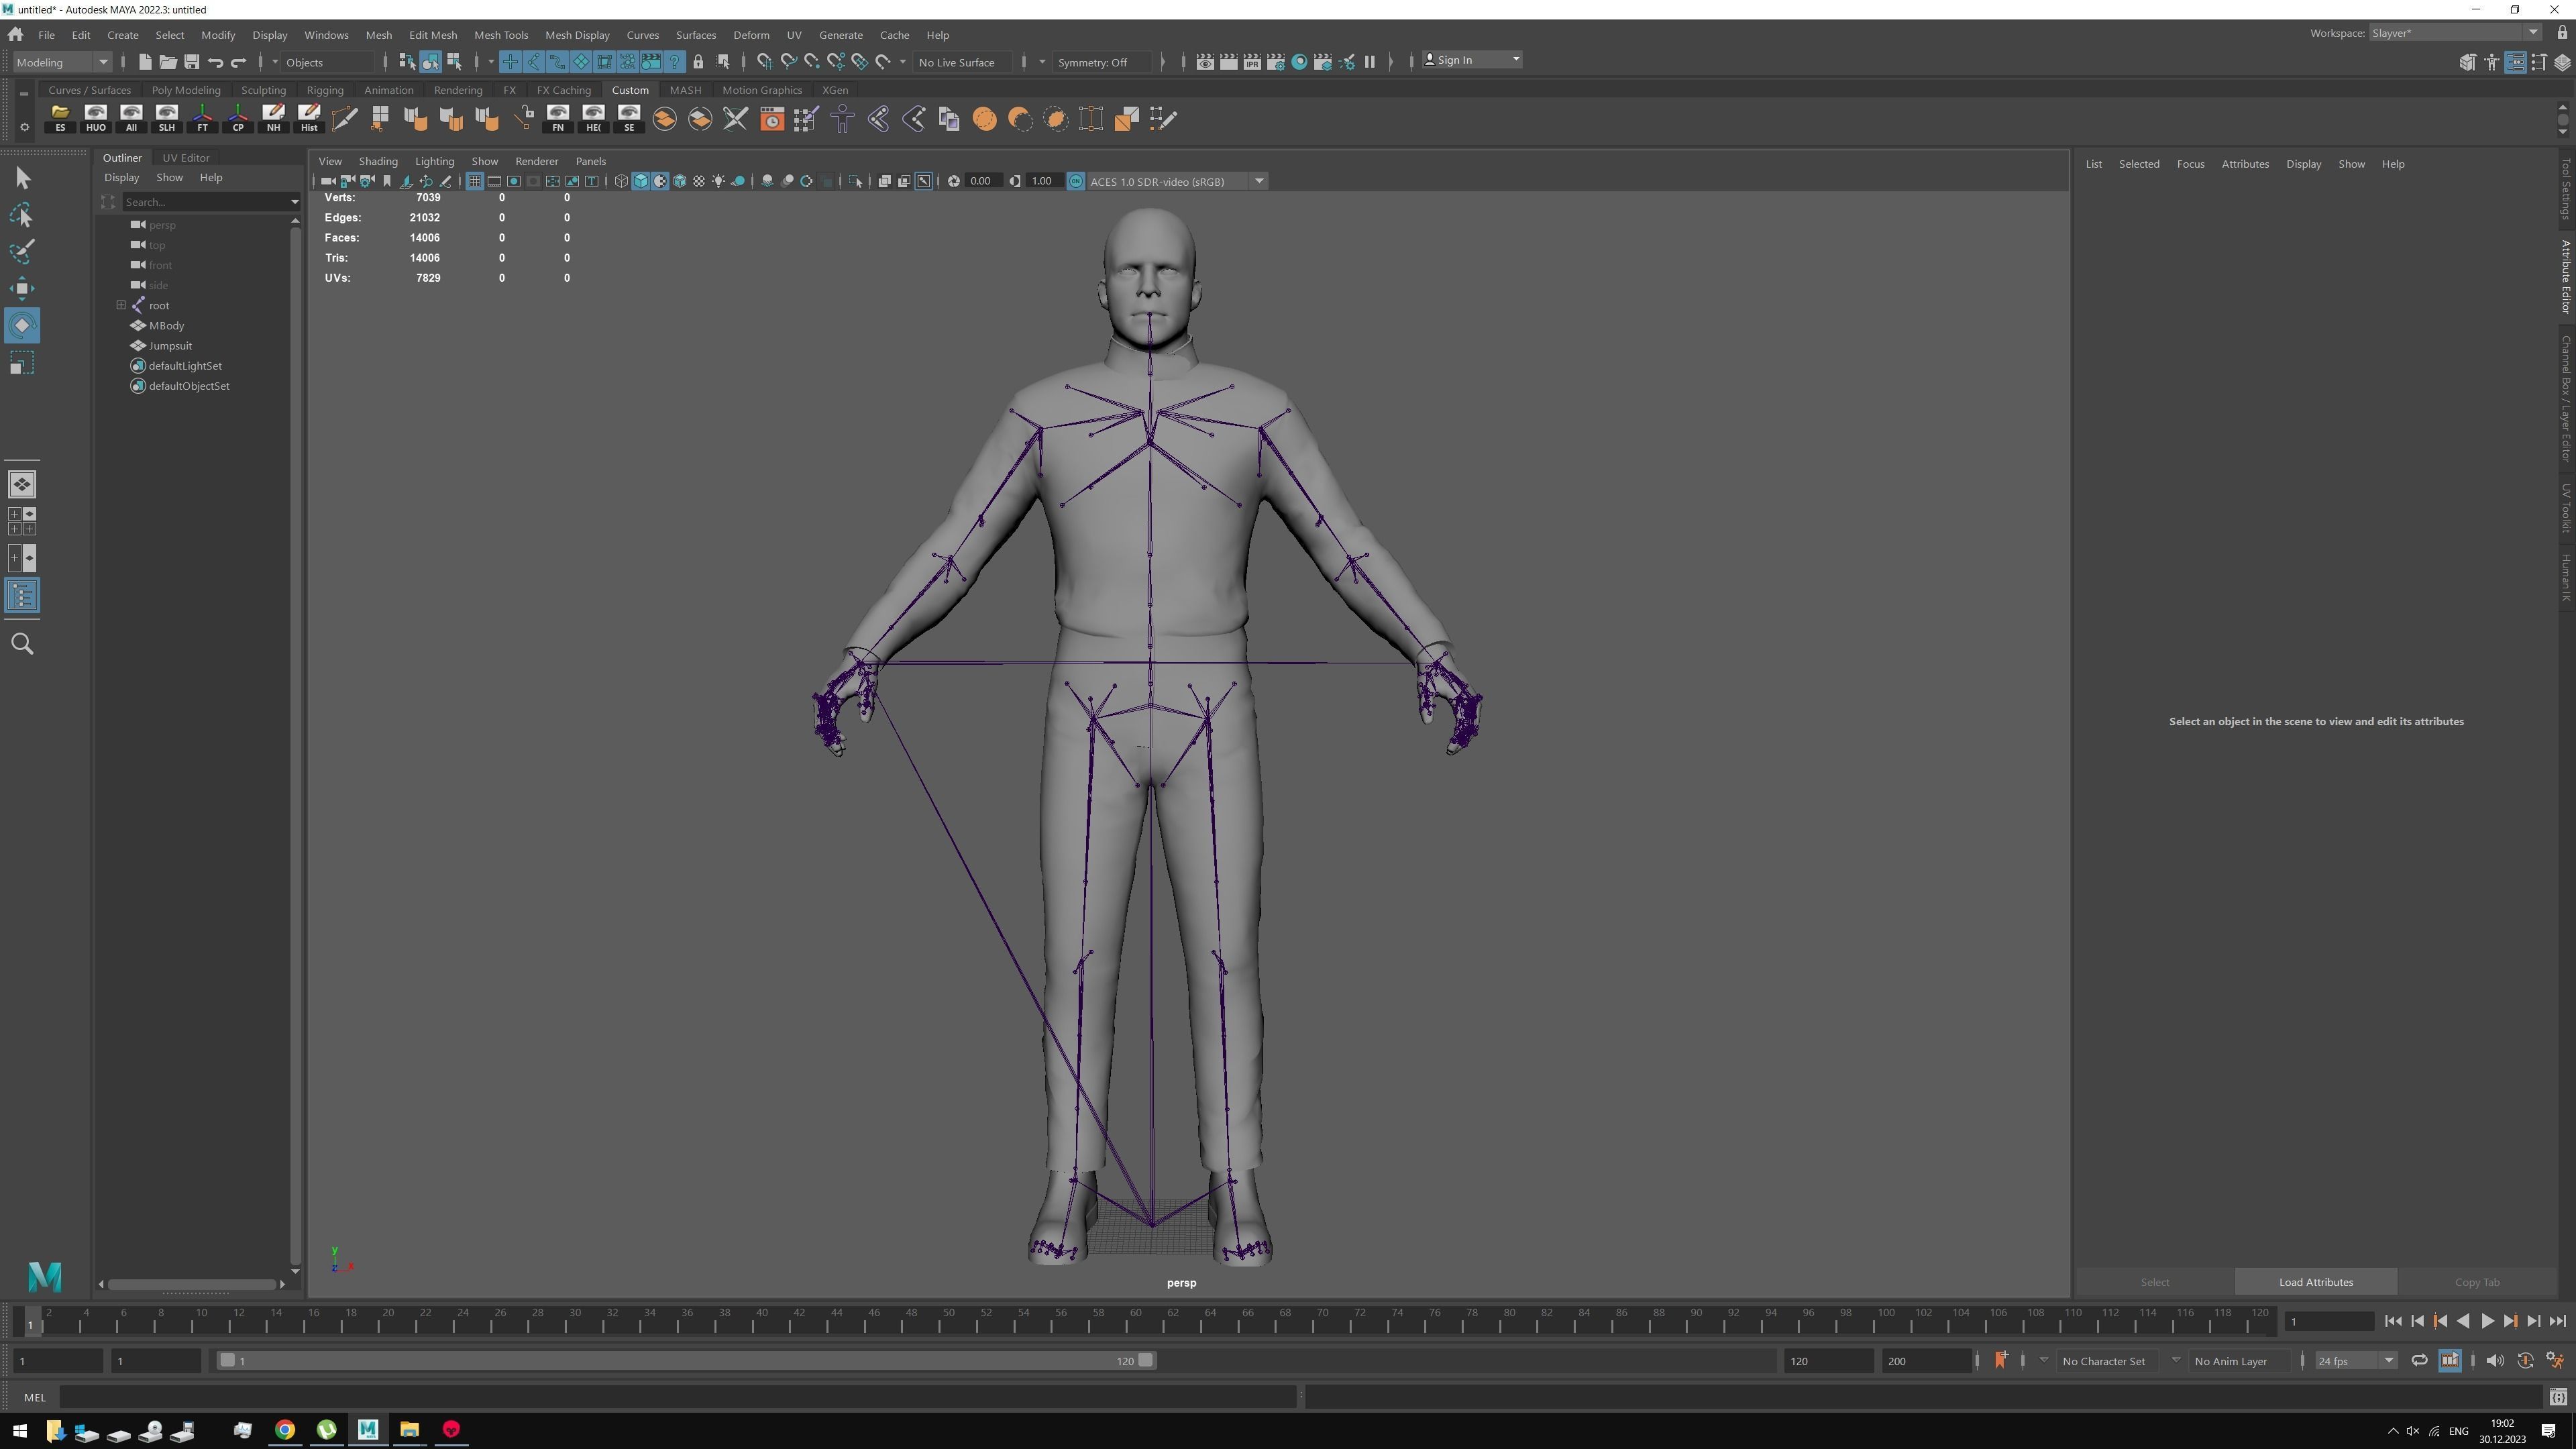Expand the root joint hierarchy

tap(121, 305)
